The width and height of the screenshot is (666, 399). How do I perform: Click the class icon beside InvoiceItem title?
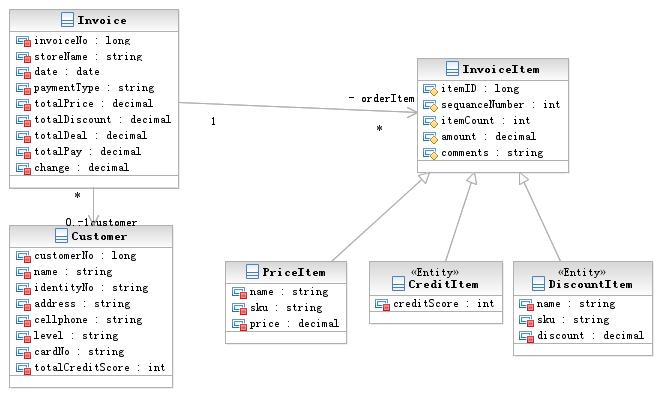pos(452,69)
